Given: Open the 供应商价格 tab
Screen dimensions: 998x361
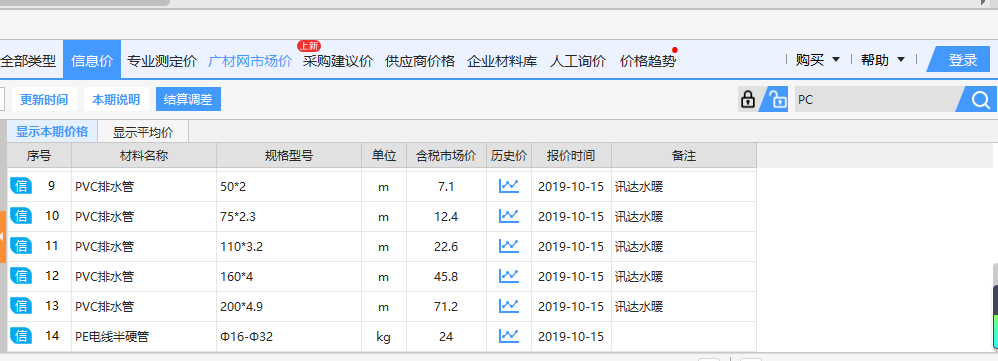Looking at the screenshot, I should pos(420,61).
